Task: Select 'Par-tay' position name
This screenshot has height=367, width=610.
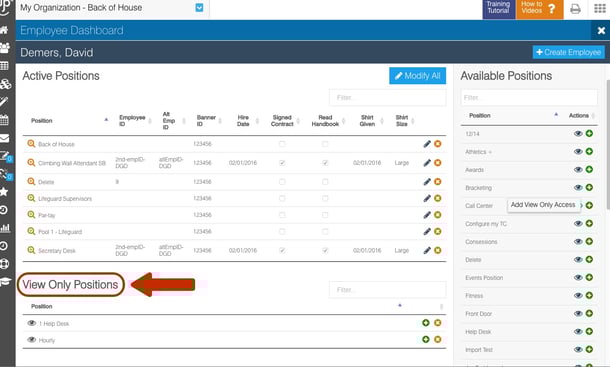Action: click(x=47, y=215)
